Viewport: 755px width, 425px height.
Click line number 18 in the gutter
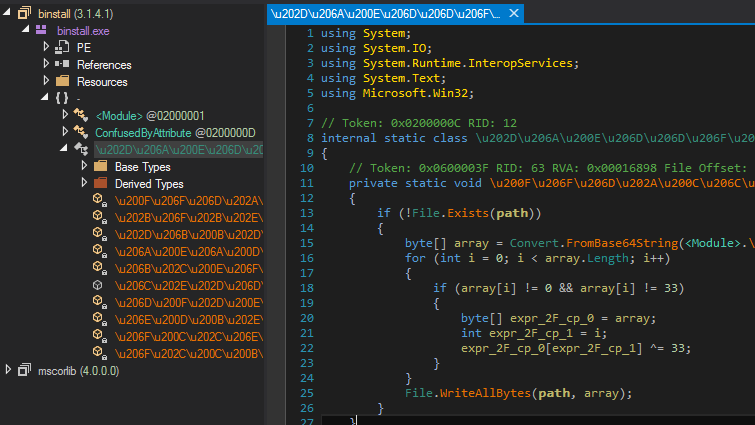[307, 288]
